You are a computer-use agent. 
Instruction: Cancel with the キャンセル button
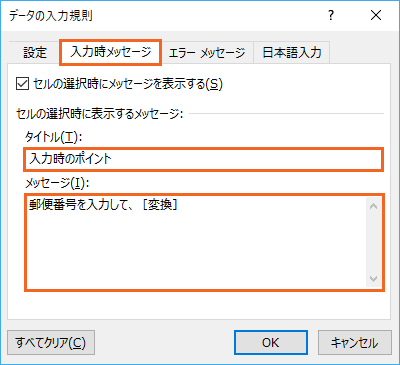(355, 342)
